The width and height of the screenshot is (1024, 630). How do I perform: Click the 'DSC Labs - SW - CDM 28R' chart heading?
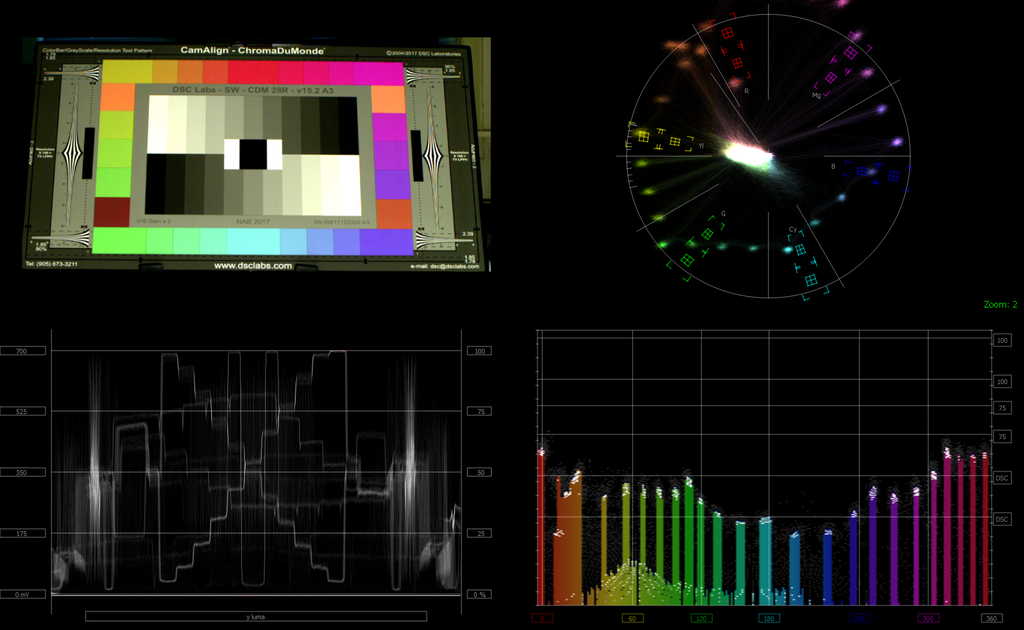pyautogui.click(x=253, y=90)
